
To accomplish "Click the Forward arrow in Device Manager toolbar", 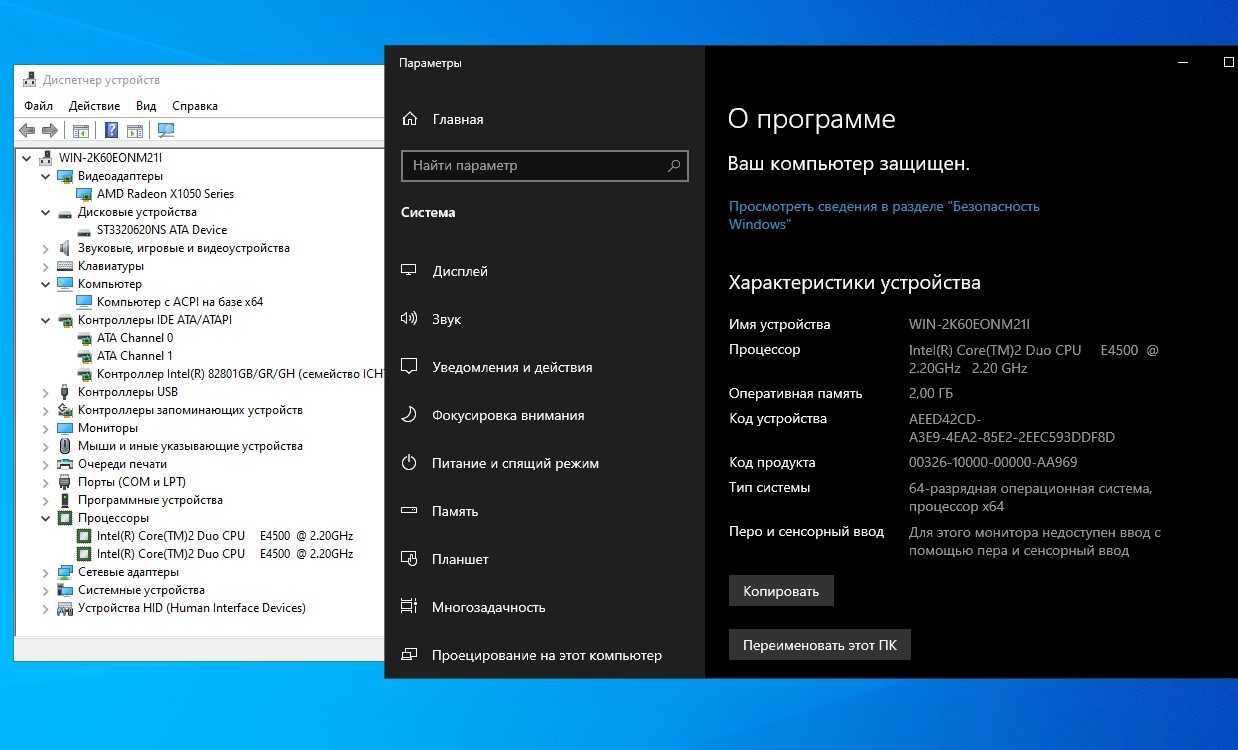I will (49, 131).
